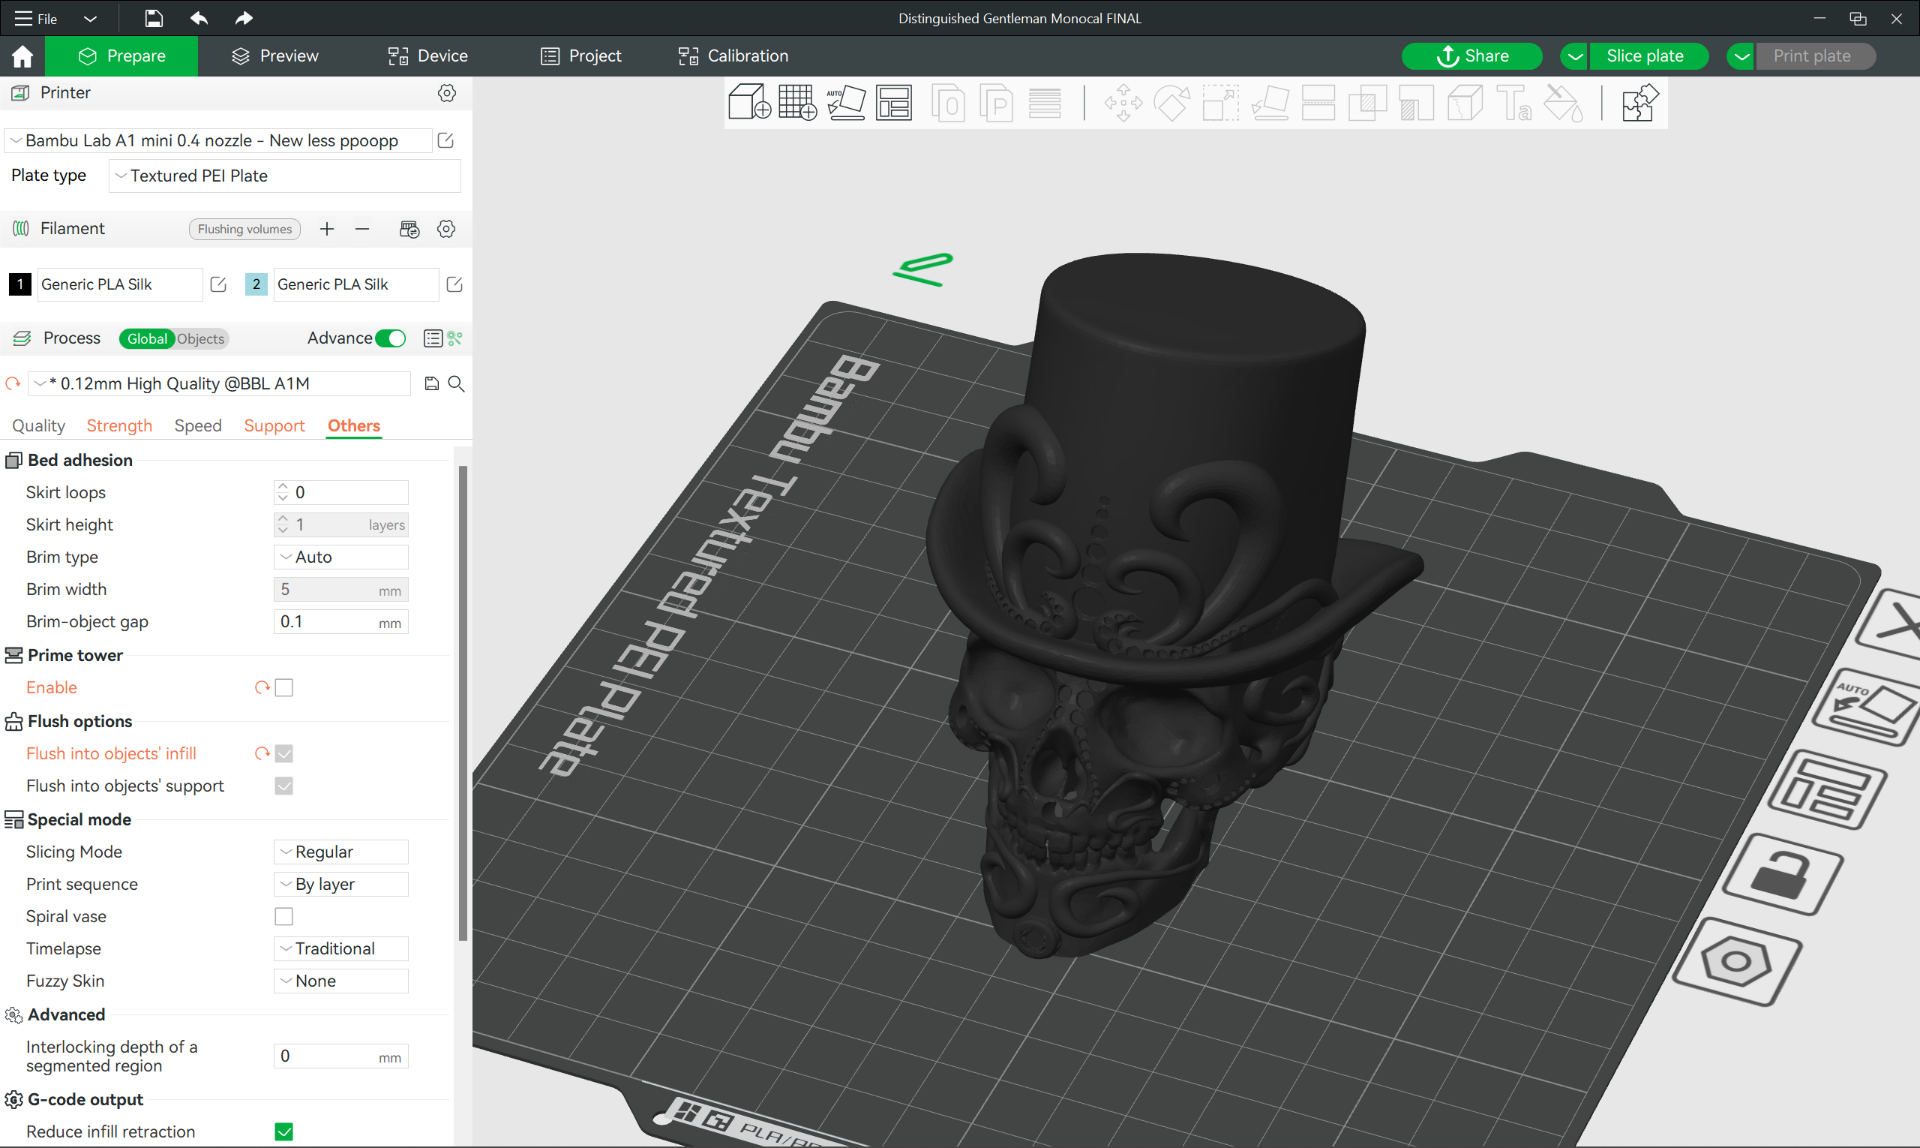Open the Fuzzy Skin dropdown
The width and height of the screenshot is (1920, 1148).
[x=341, y=982]
